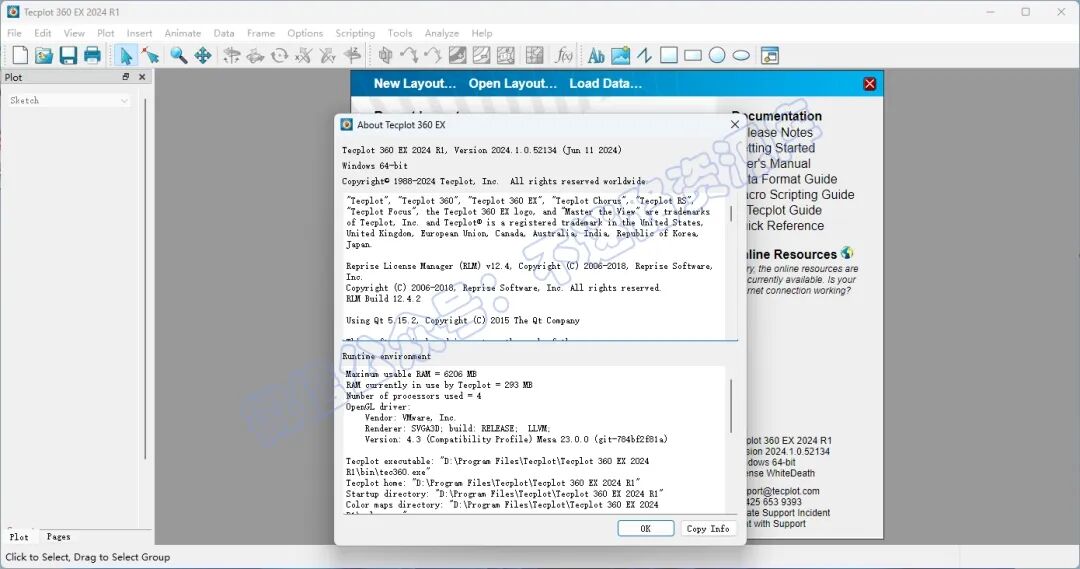1080x569 pixels.
Task: Open the Macro Scripting Guide link
Action: (x=800, y=195)
